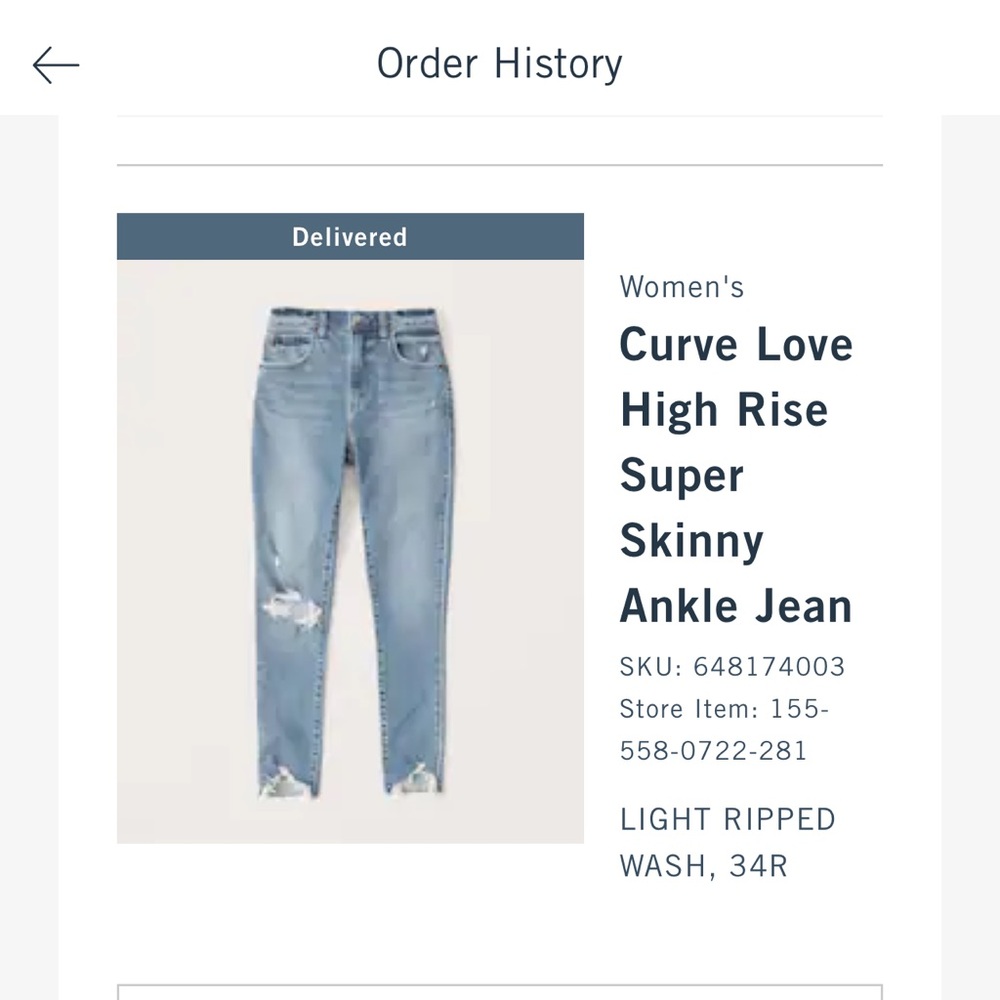Select the Curve Love text line
This screenshot has height=1000, width=1000.
(737, 343)
